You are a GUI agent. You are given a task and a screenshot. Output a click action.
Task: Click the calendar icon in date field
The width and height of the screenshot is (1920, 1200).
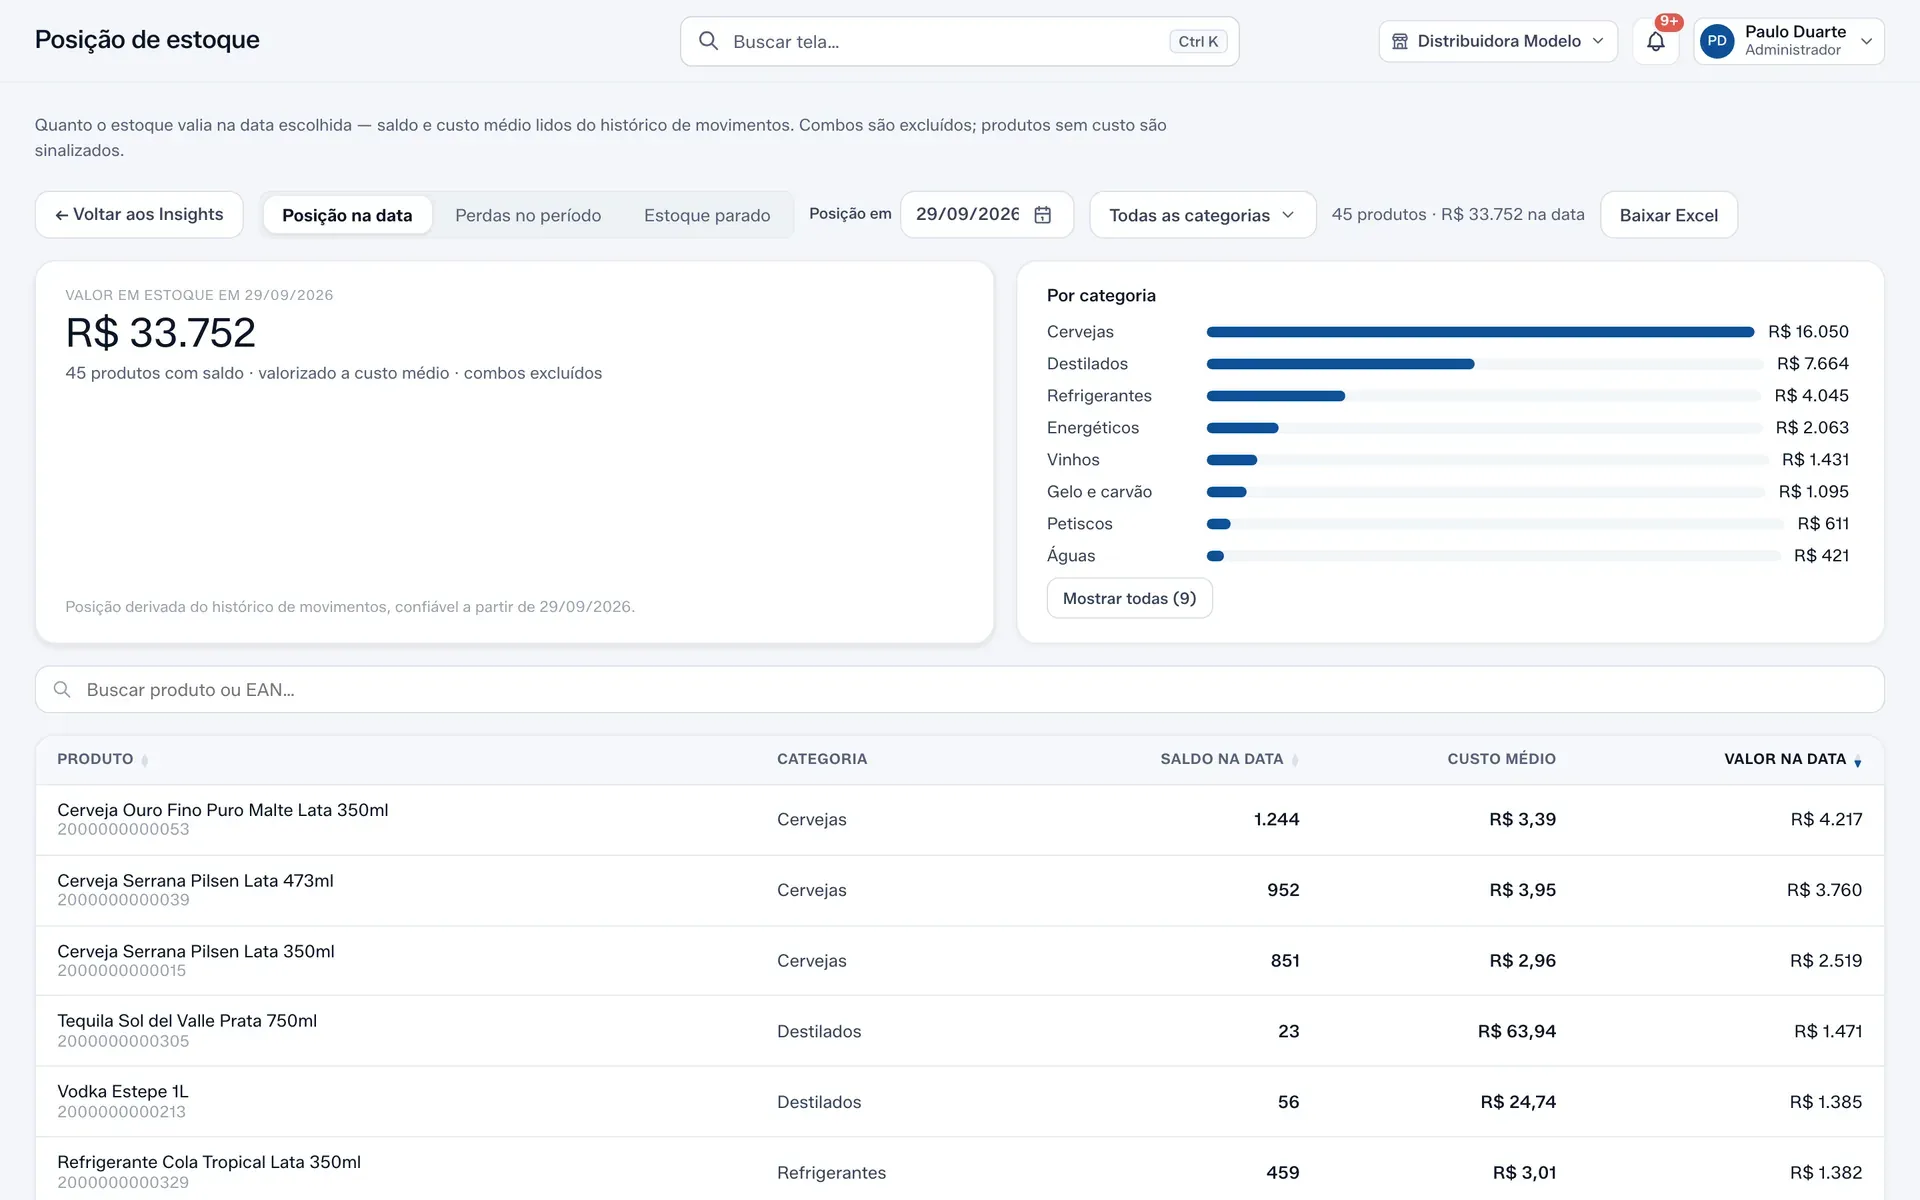click(x=1042, y=215)
